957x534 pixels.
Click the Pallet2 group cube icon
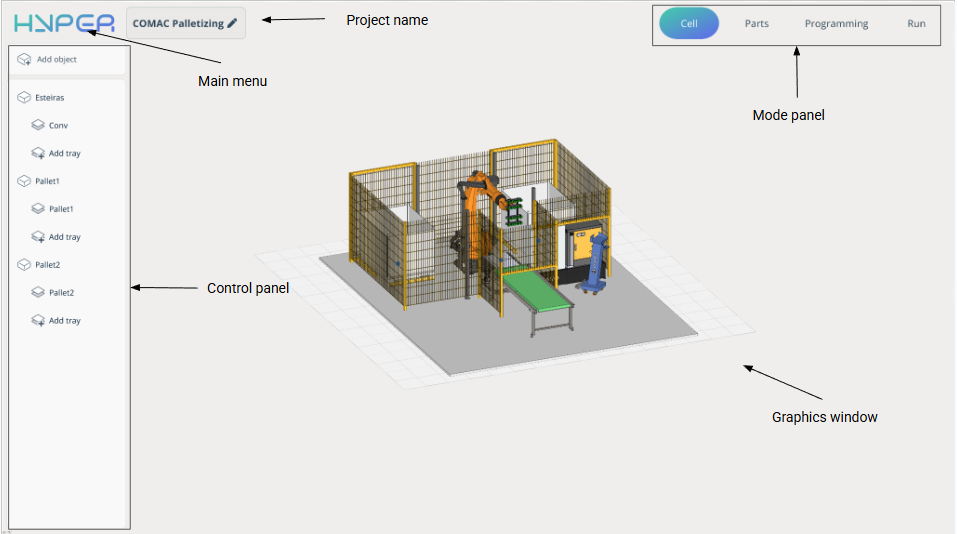point(24,265)
